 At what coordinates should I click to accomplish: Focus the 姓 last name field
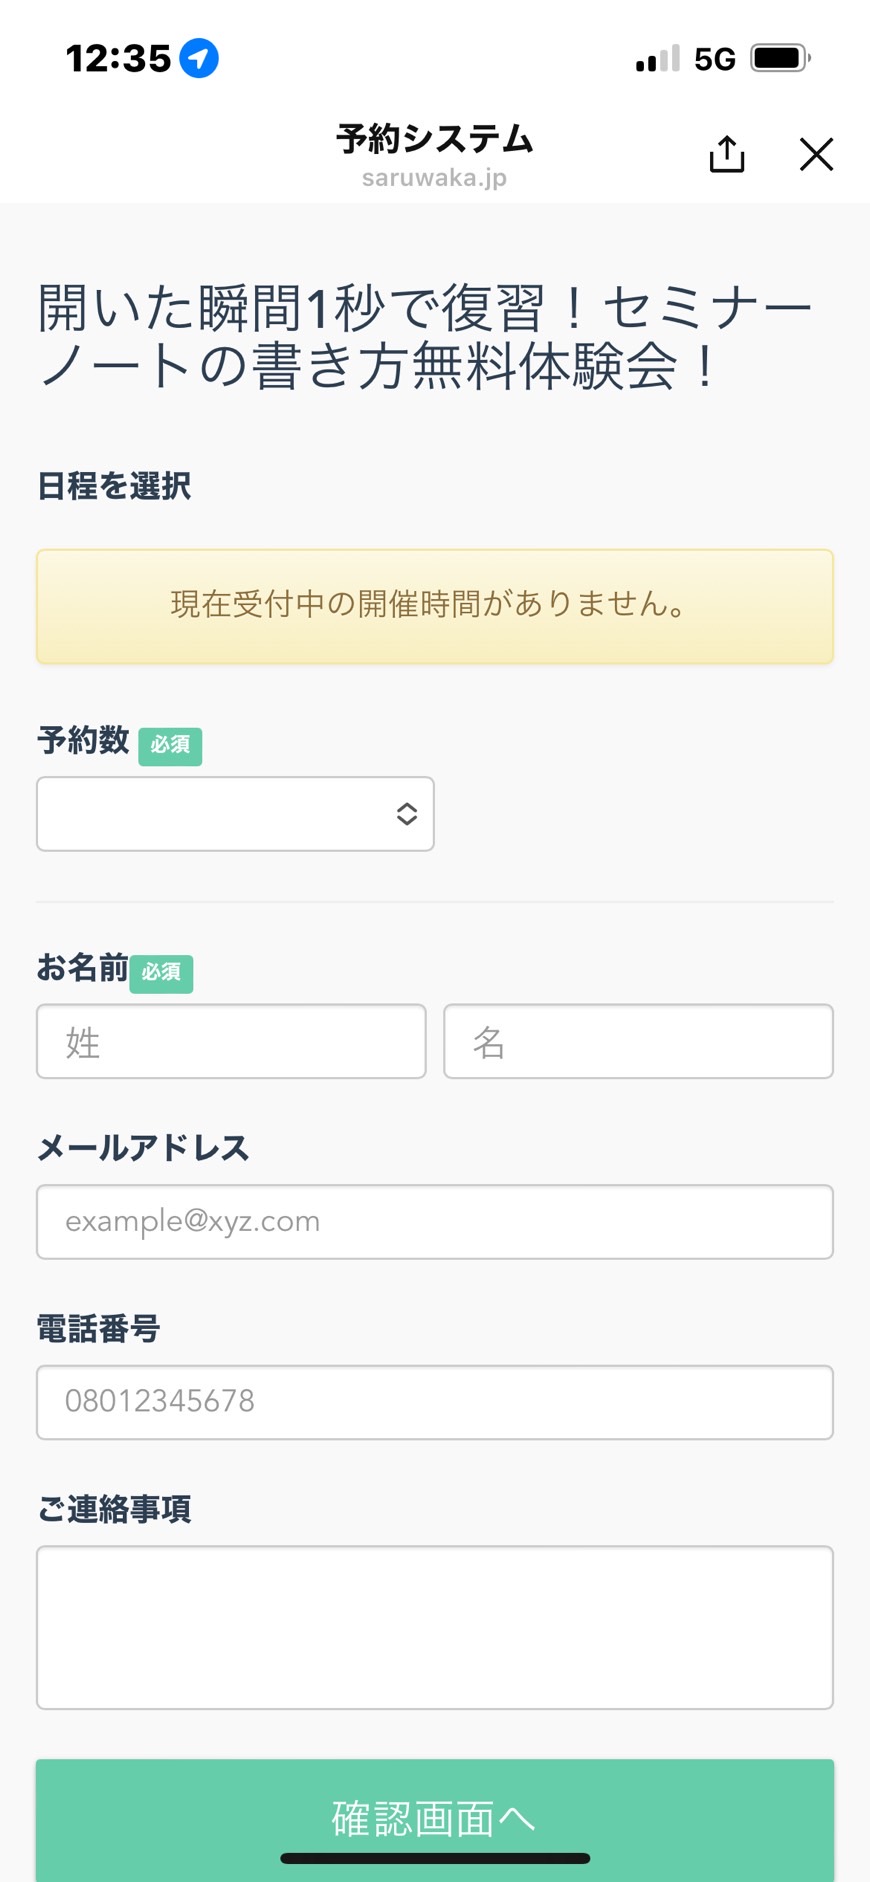(x=231, y=1041)
